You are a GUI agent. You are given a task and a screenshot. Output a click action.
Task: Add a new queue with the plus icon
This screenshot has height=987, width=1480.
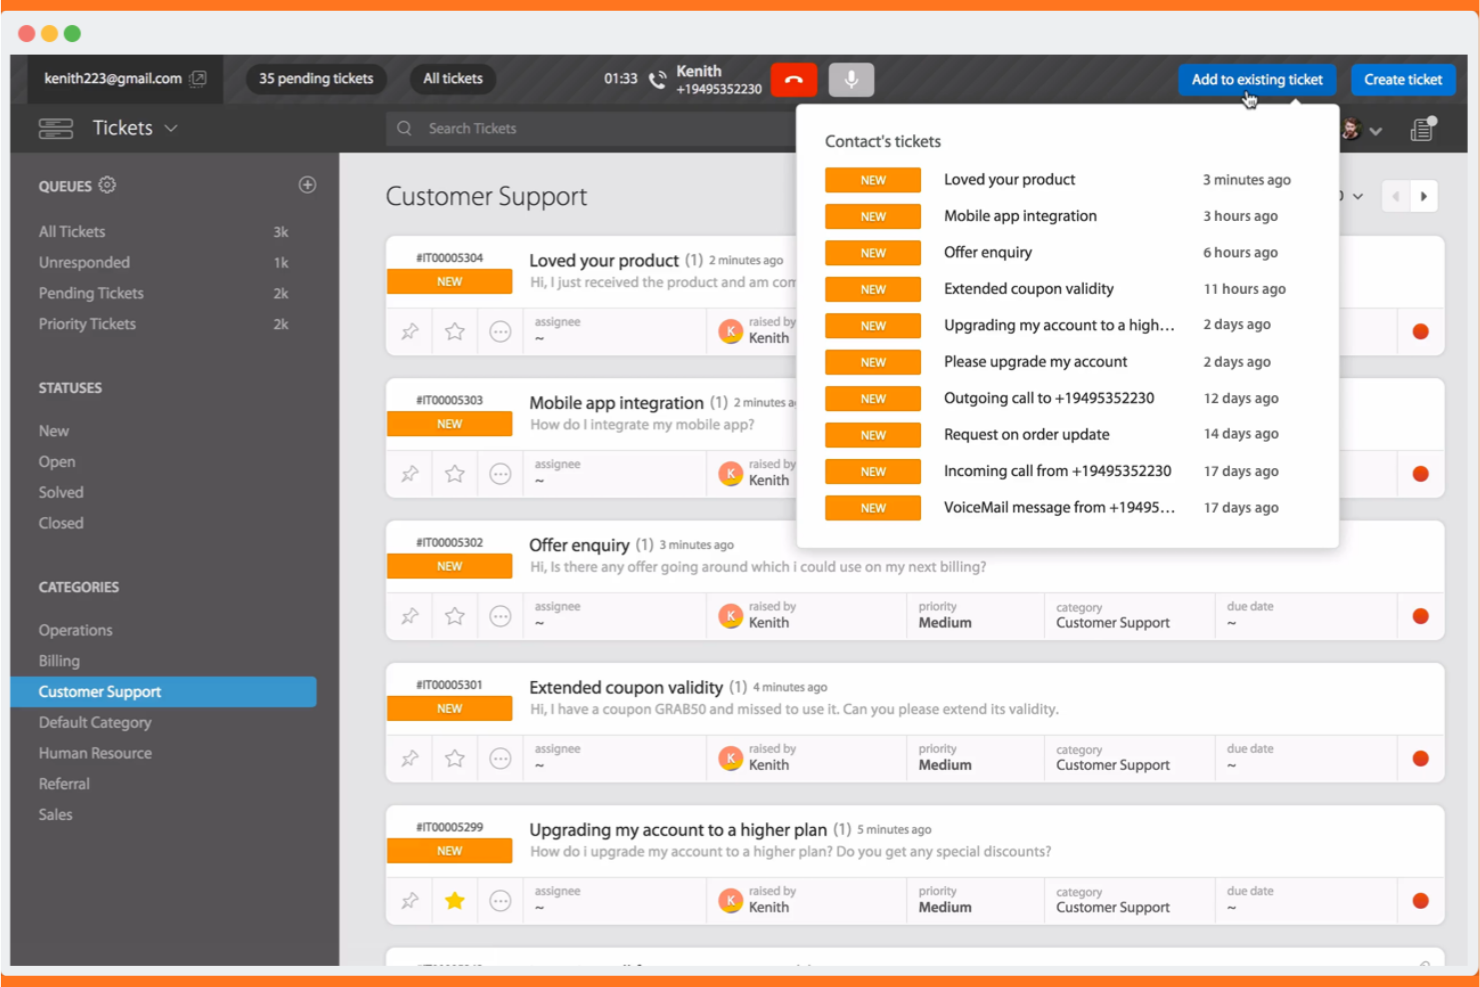[x=307, y=185]
